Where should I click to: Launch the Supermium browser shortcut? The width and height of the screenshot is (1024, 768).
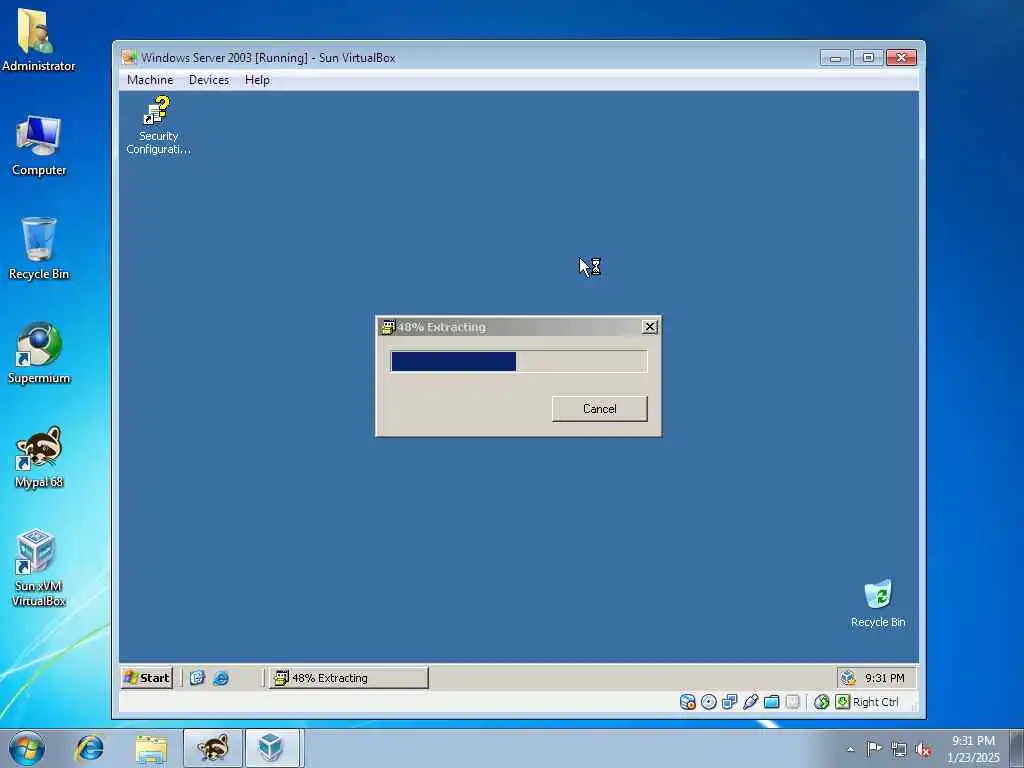point(39,353)
